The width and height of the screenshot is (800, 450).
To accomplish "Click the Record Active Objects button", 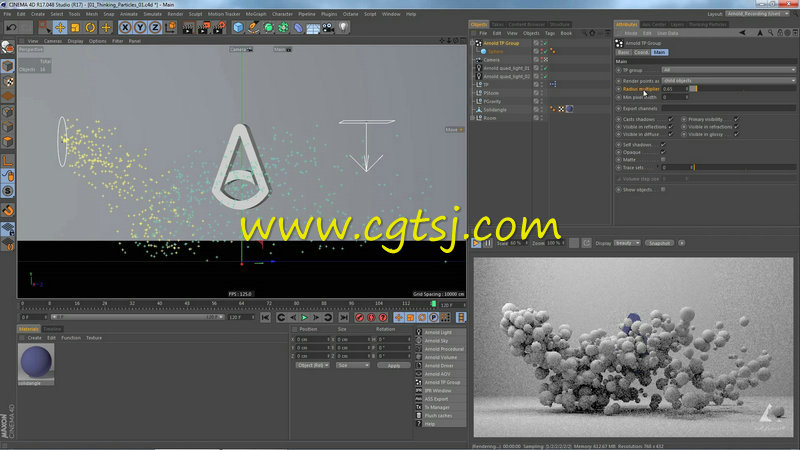I will 360,317.
